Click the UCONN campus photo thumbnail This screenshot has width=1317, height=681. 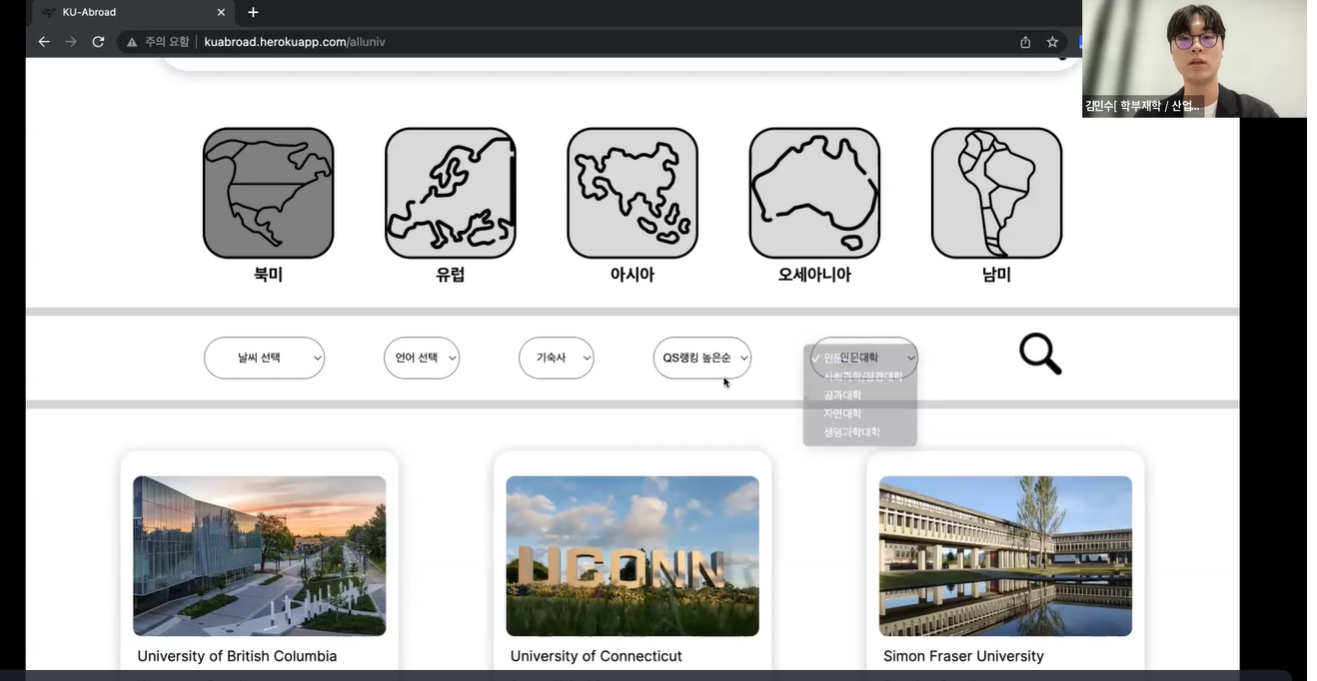click(x=632, y=555)
